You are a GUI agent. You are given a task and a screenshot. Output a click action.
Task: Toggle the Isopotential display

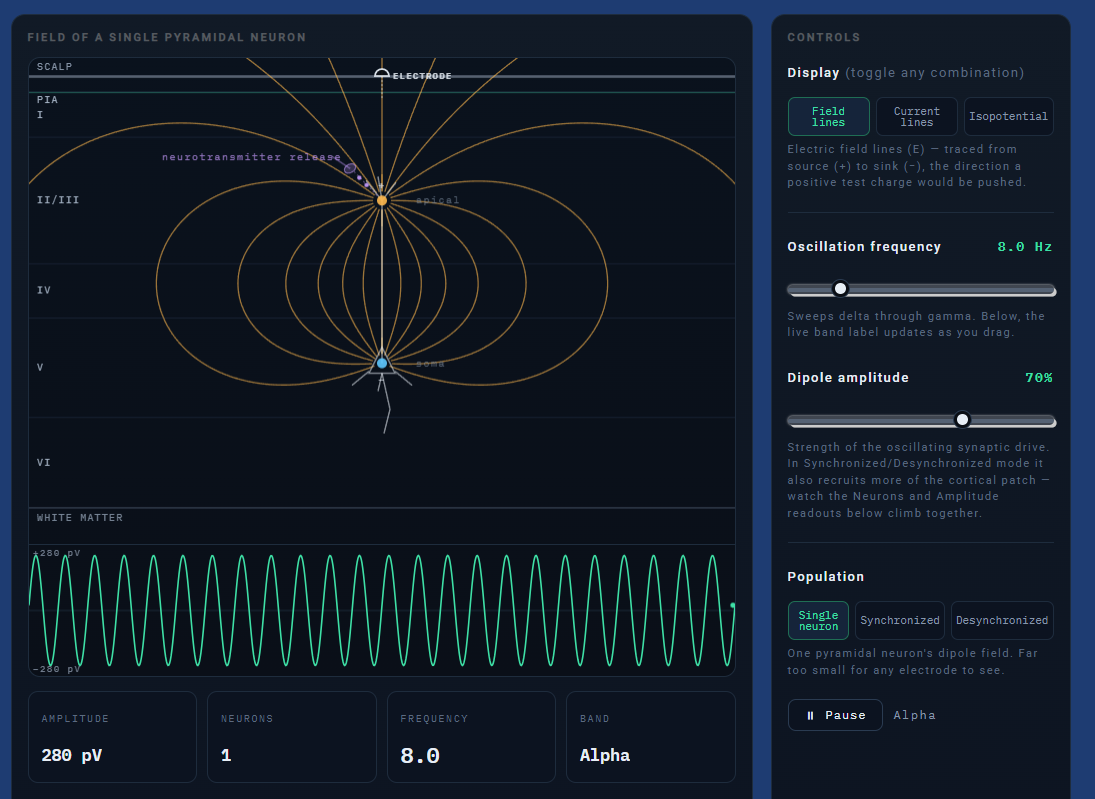click(x=1008, y=117)
